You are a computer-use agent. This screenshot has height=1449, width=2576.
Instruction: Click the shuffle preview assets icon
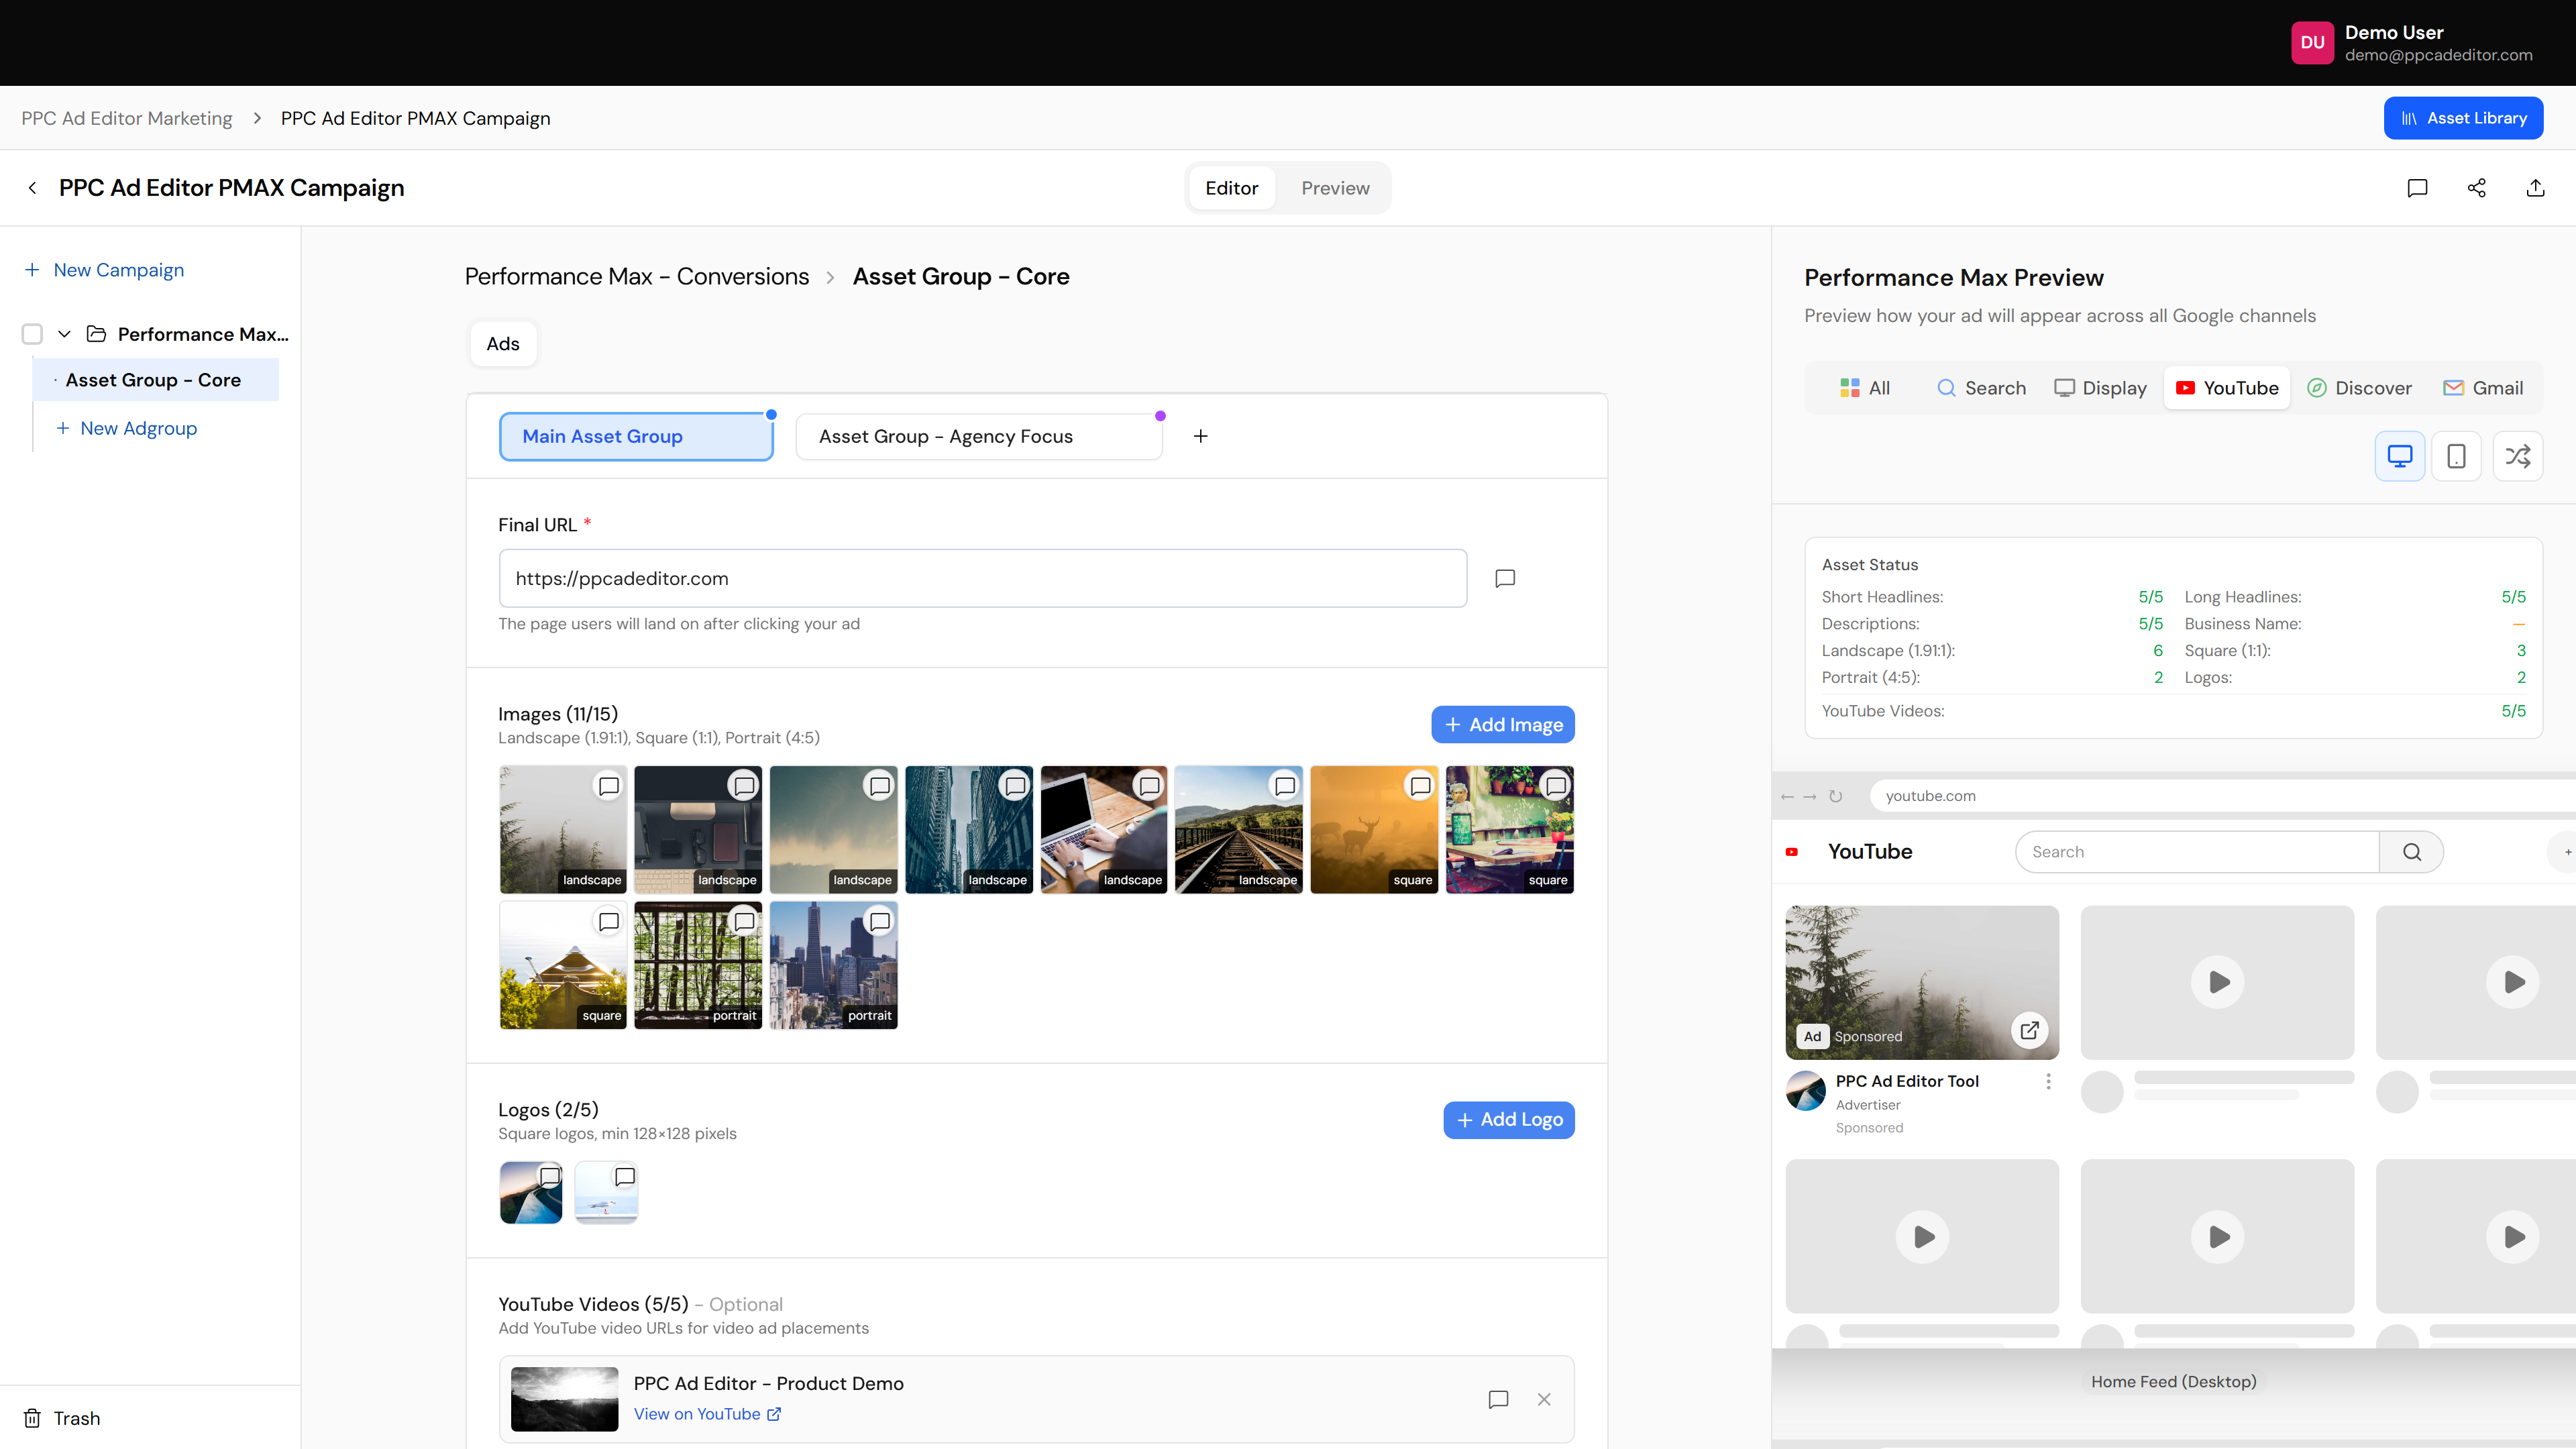click(x=2517, y=456)
